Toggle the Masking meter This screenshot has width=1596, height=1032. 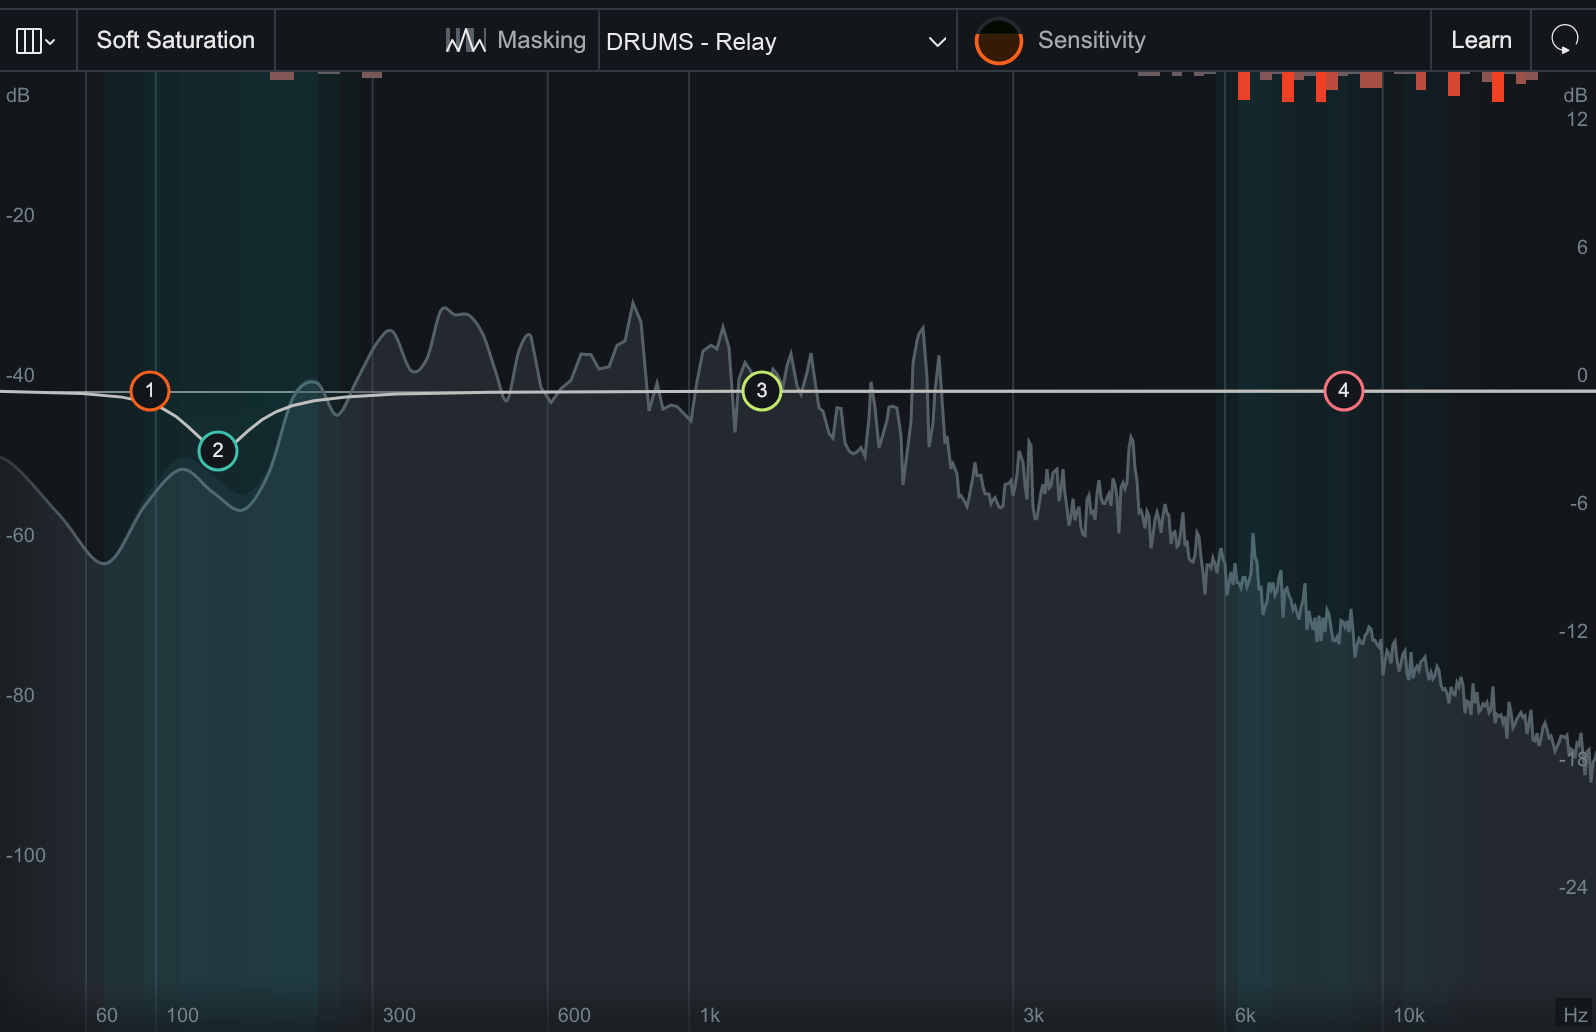click(515, 40)
